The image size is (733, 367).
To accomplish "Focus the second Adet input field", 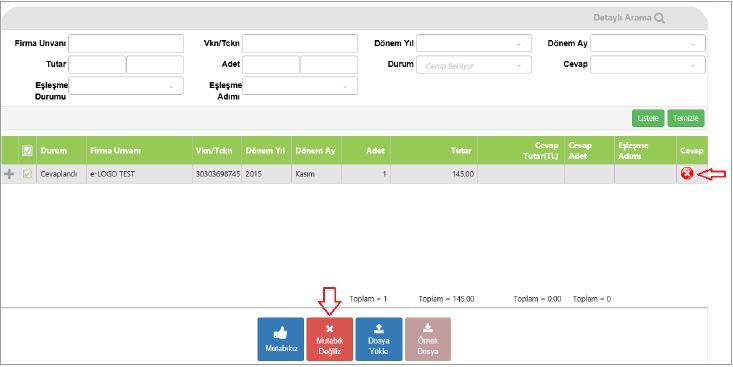I will pos(329,65).
